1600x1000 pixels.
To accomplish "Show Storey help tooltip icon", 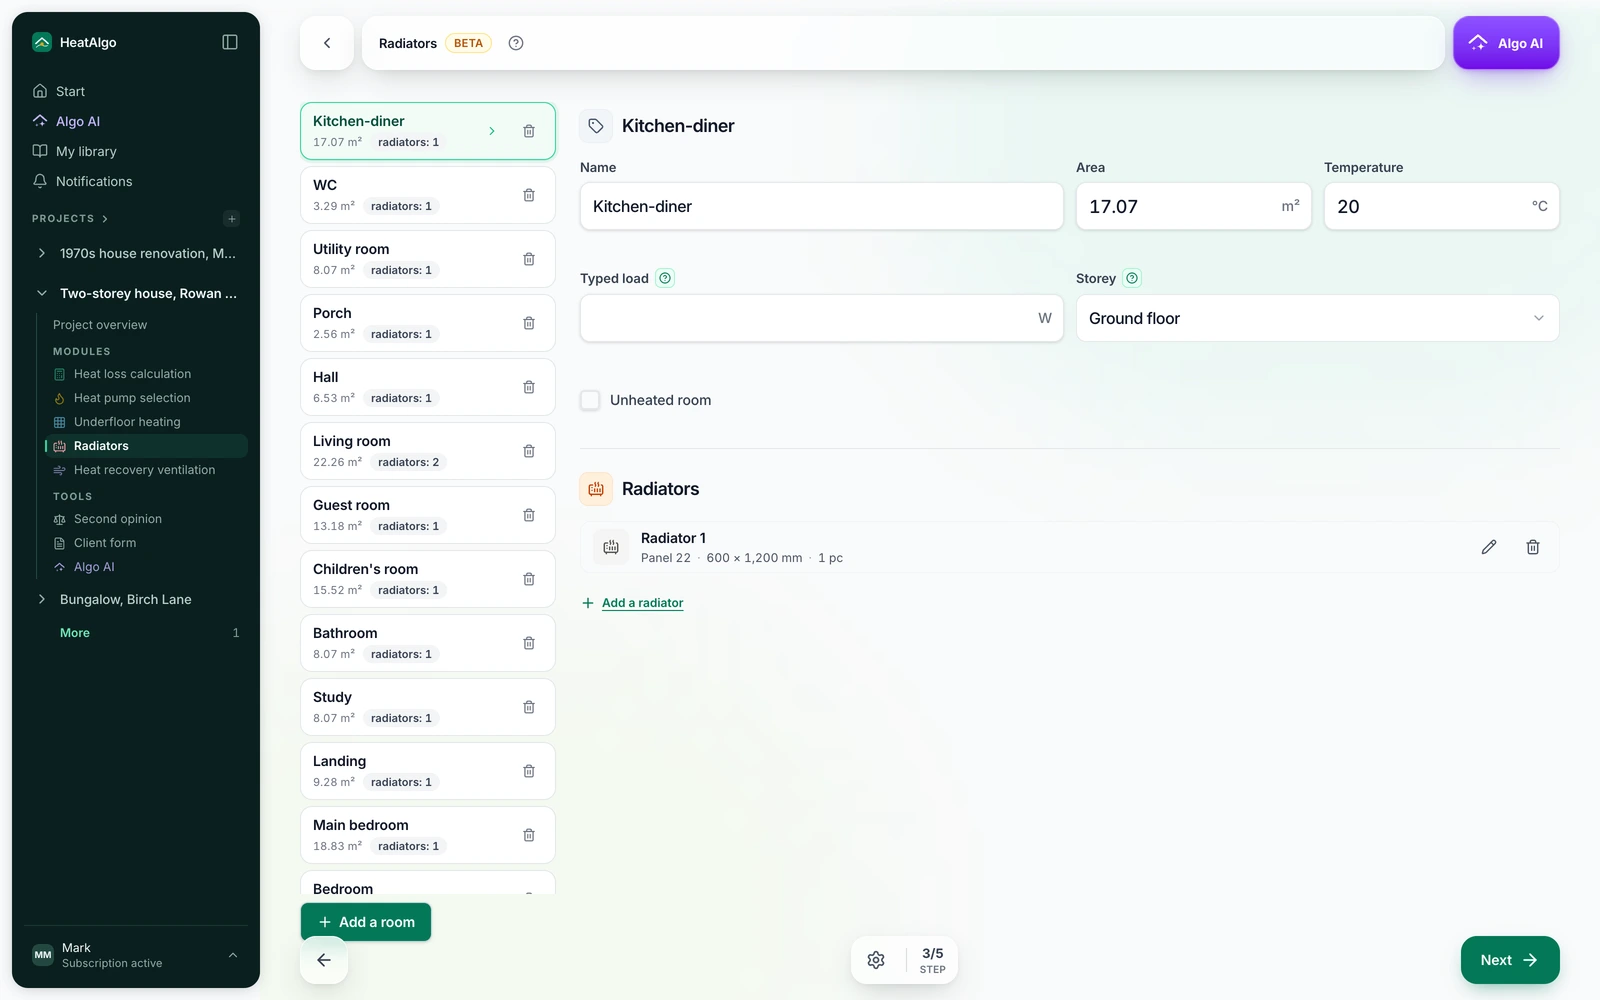I will point(1132,278).
